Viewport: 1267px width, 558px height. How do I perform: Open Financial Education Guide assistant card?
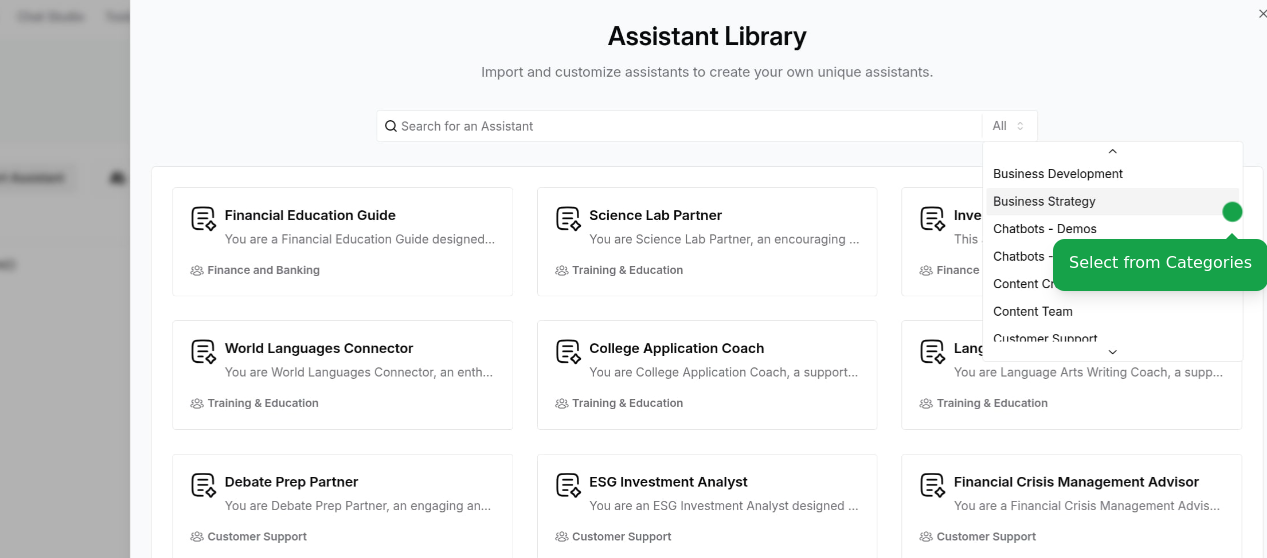(342, 241)
